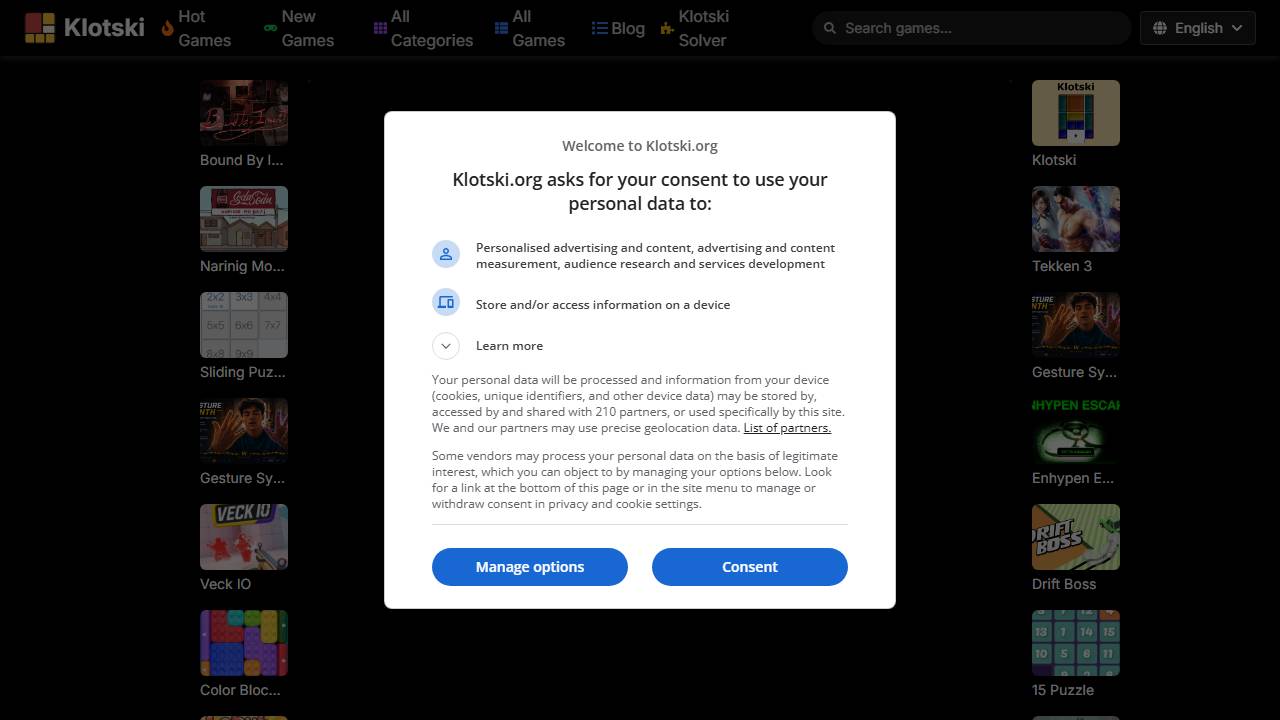Click the All Games grid icon

[501, 28]
